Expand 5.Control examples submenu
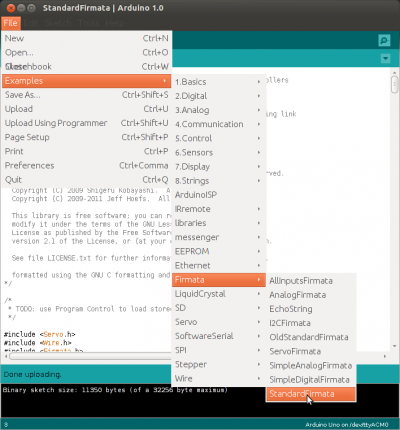 (219, 138)
